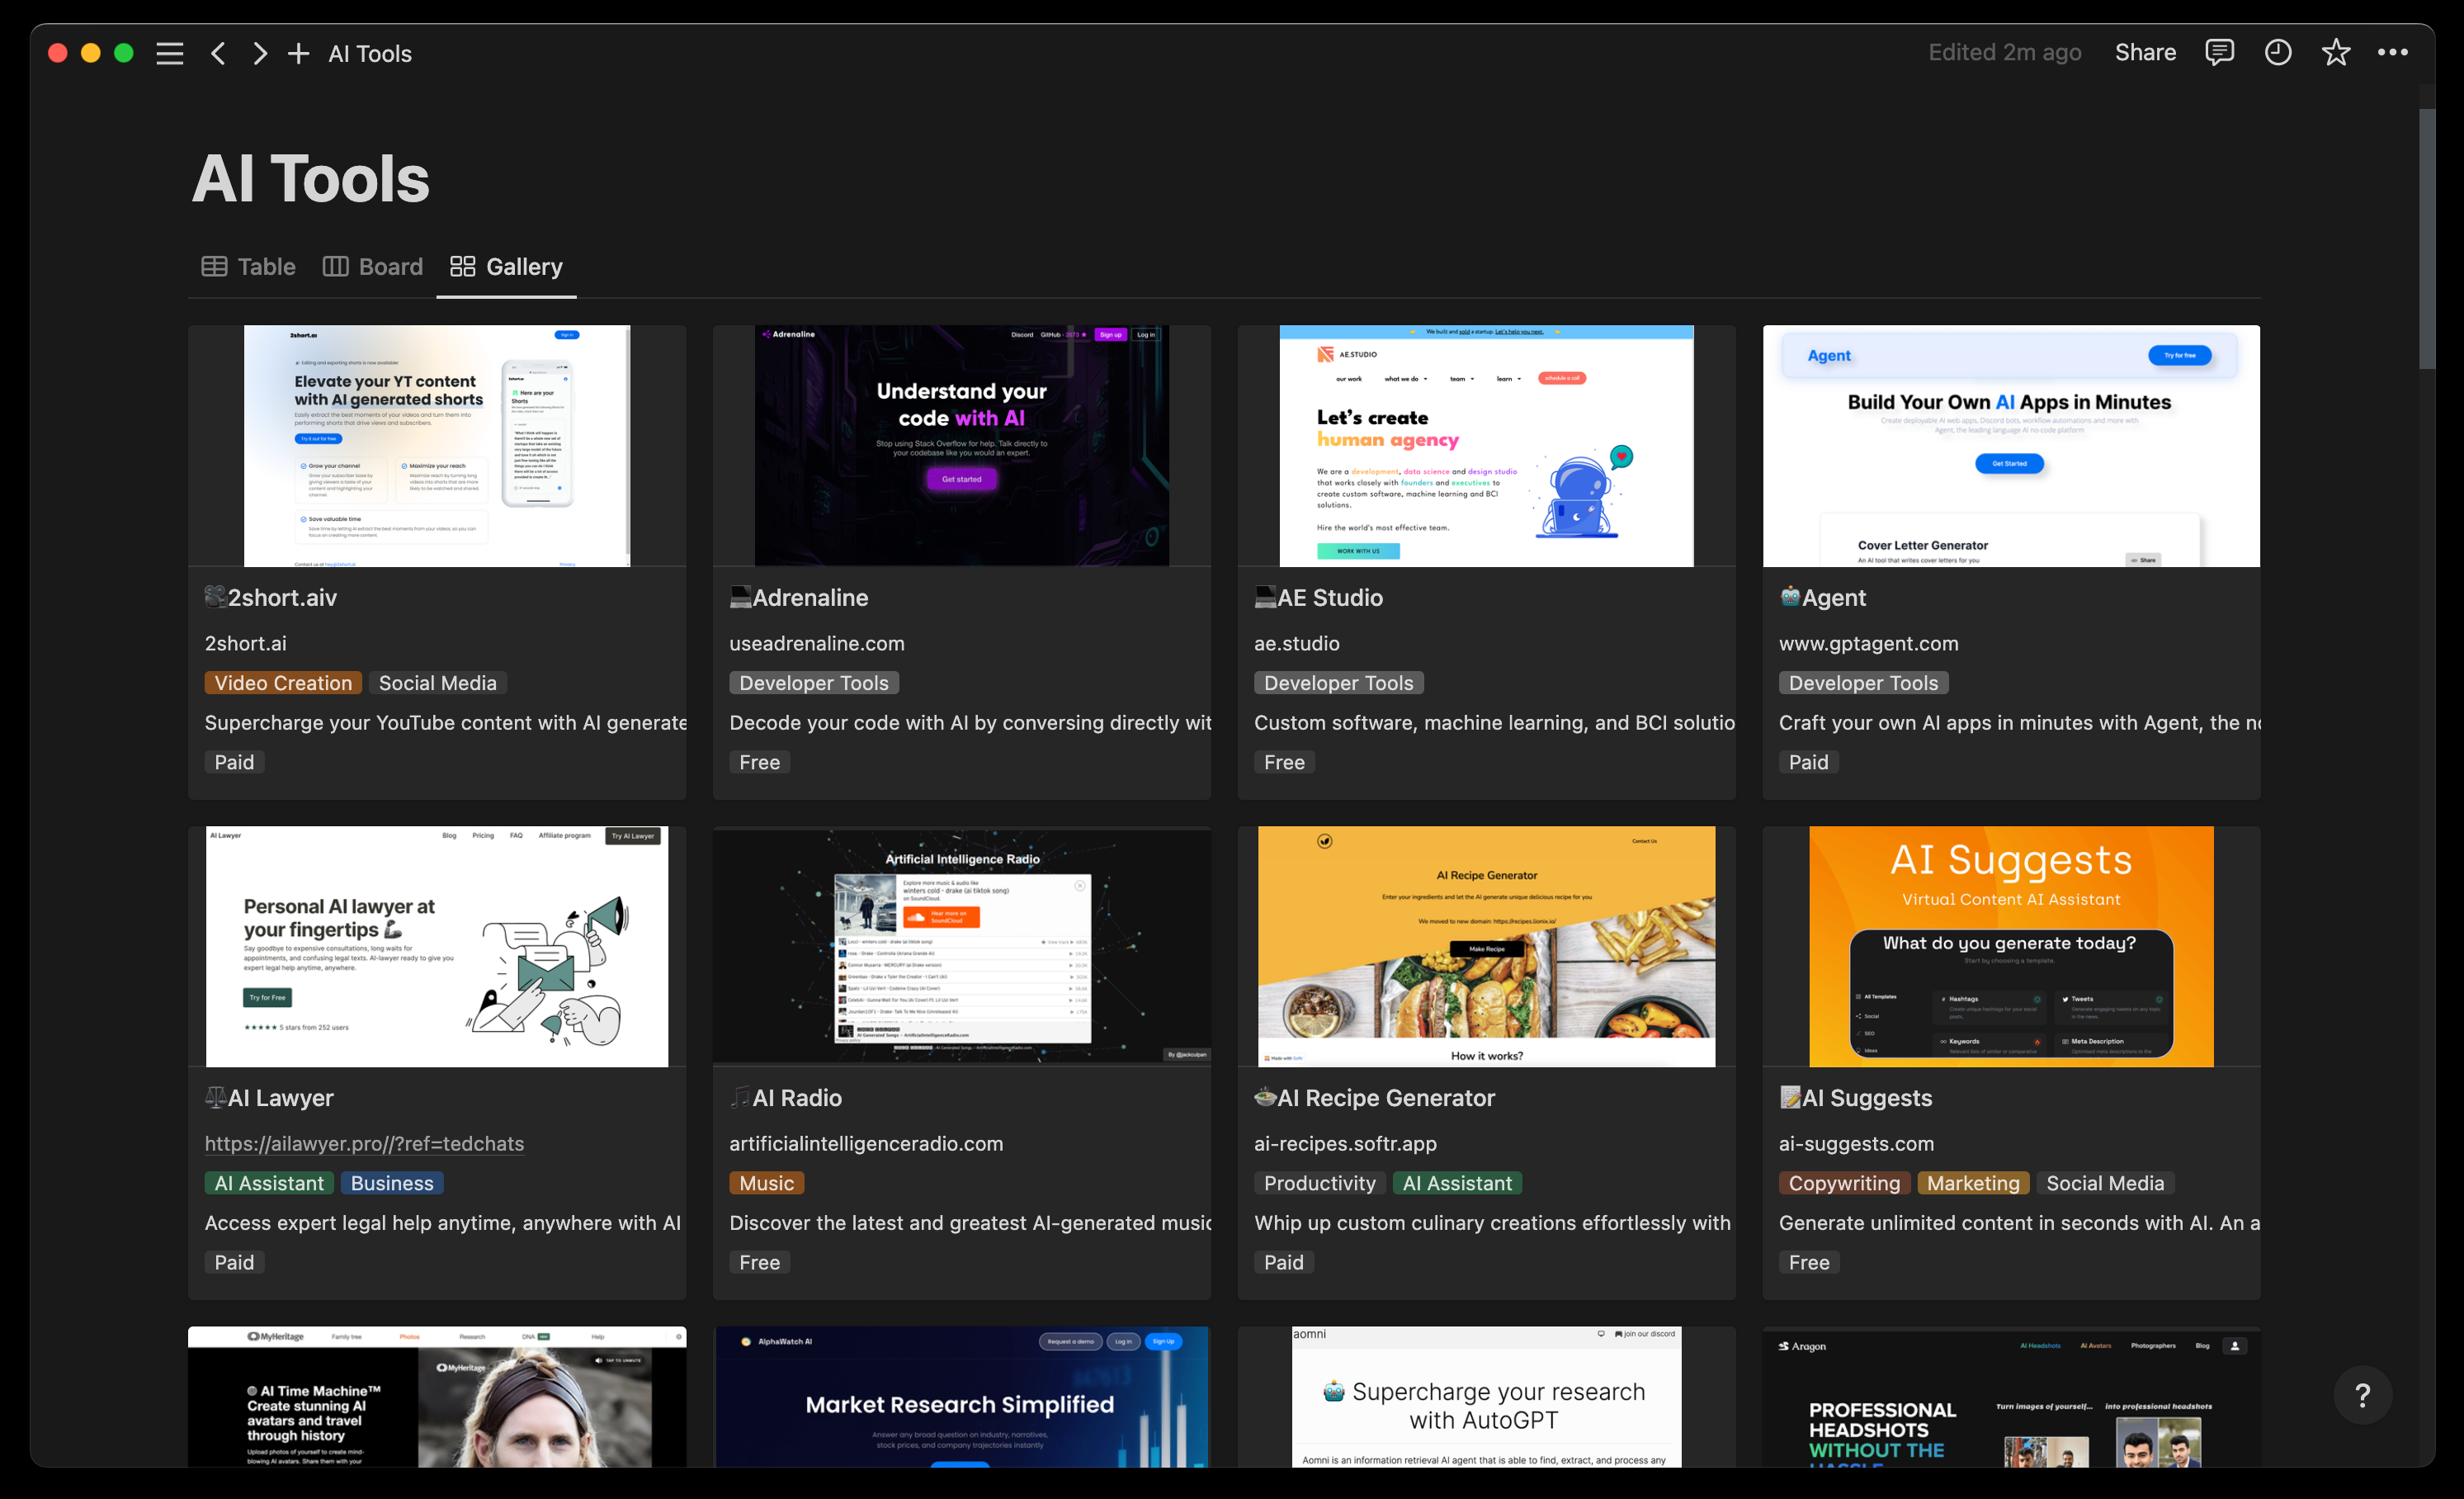2464x1499 pixels.
Task: Click Developer Tools tag on AE Studio card
Action: 1339,682
